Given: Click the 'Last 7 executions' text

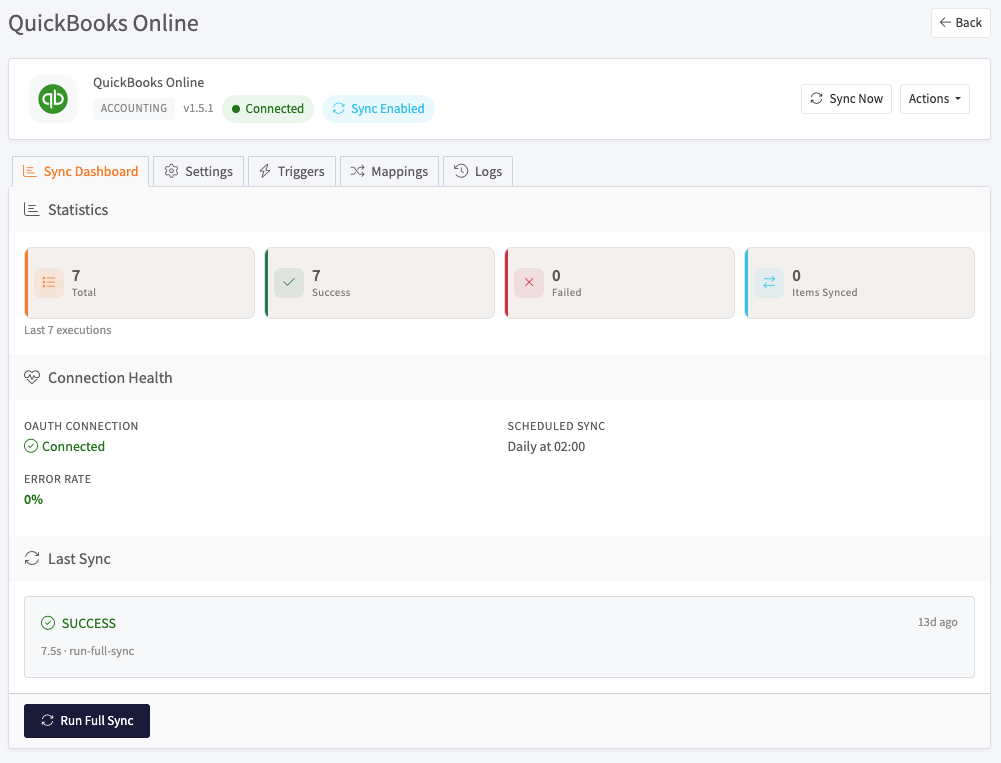Looking at the screenshot, I should (68, 330).
